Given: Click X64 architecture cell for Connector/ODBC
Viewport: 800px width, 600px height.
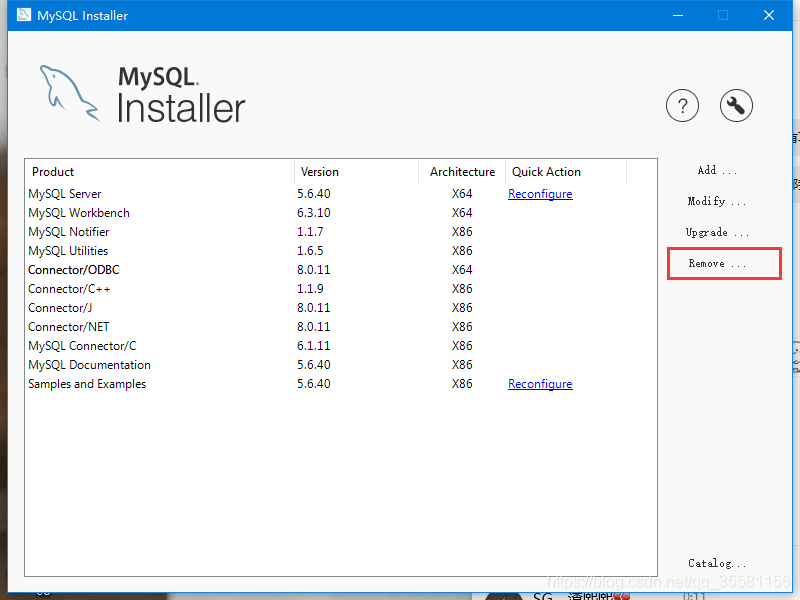Looking at the screenshot, I should (x=462, y=269).
